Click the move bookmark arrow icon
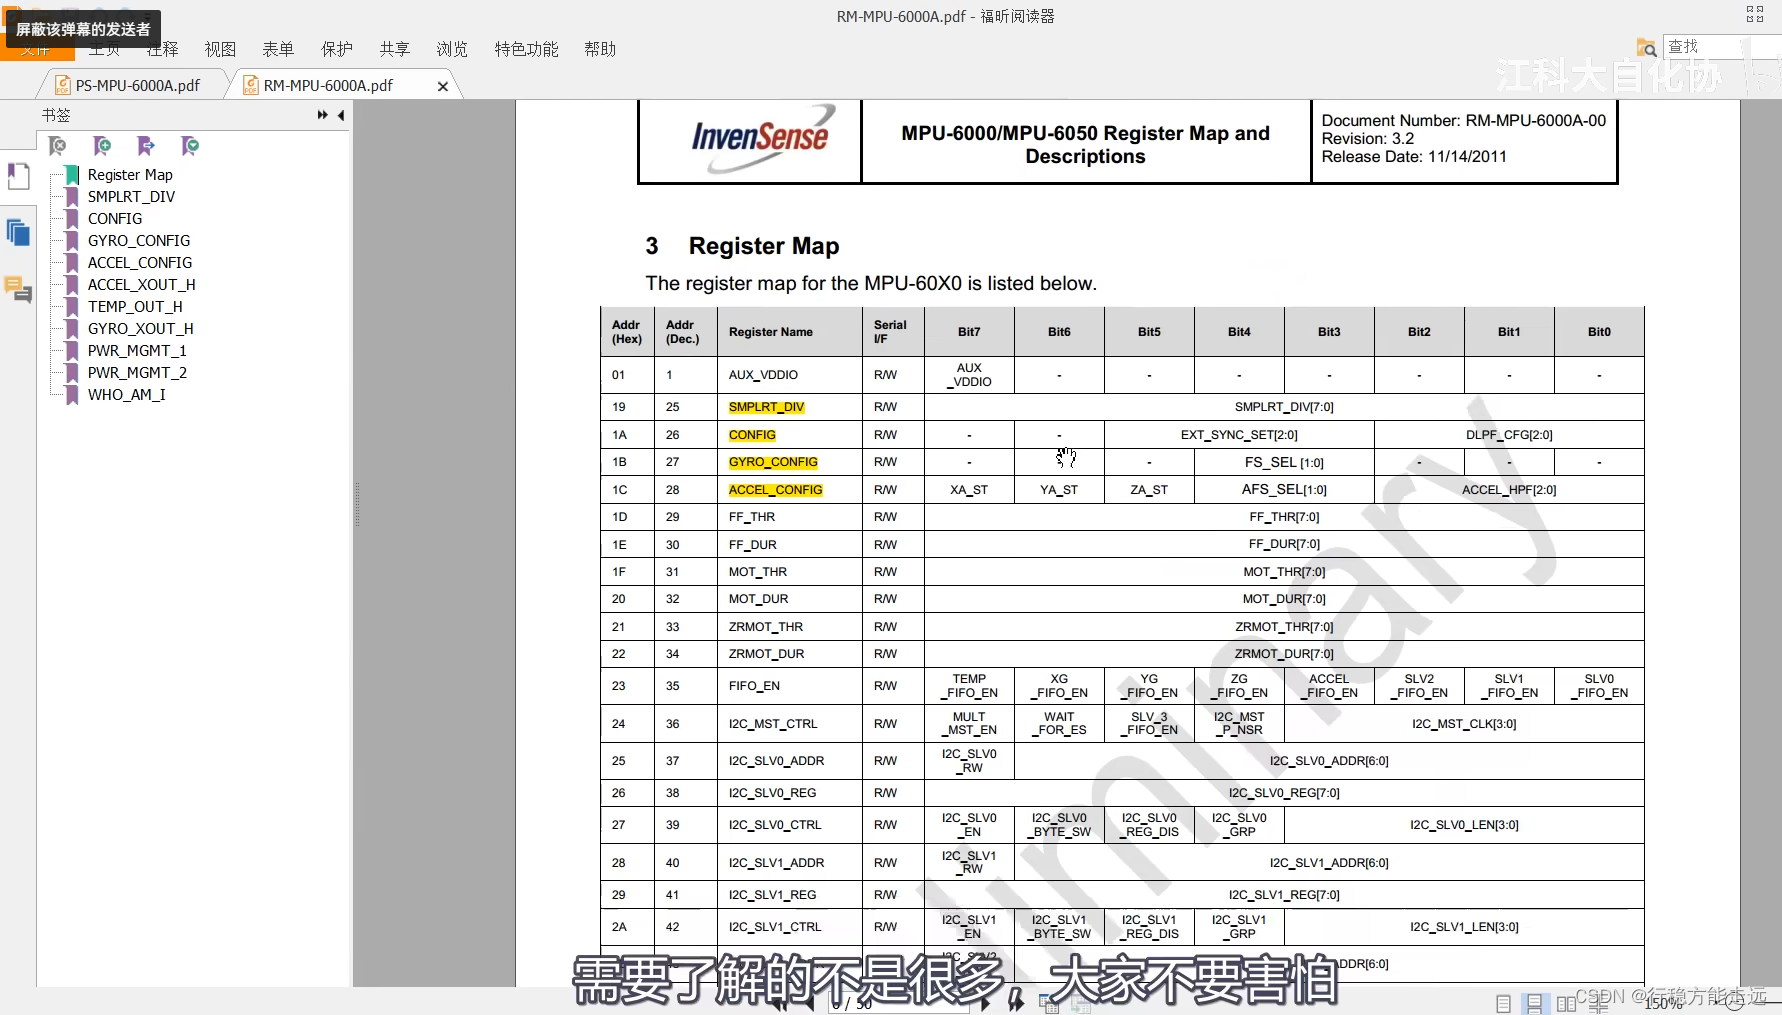The width and height of the screenshot is (1782, 1015). (146, 146)
